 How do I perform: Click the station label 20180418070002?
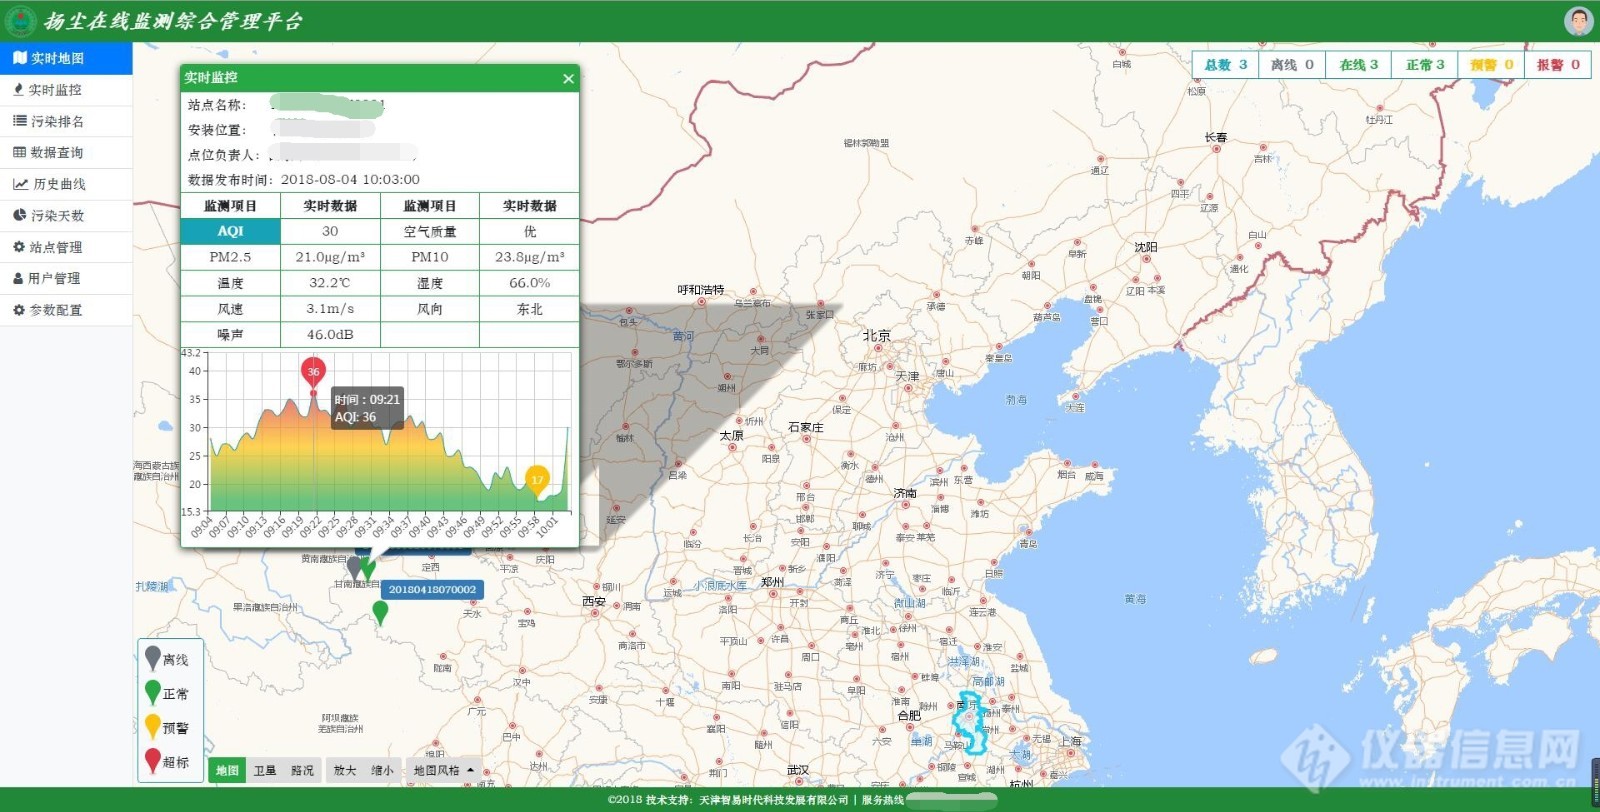click(x=432, y=590)
